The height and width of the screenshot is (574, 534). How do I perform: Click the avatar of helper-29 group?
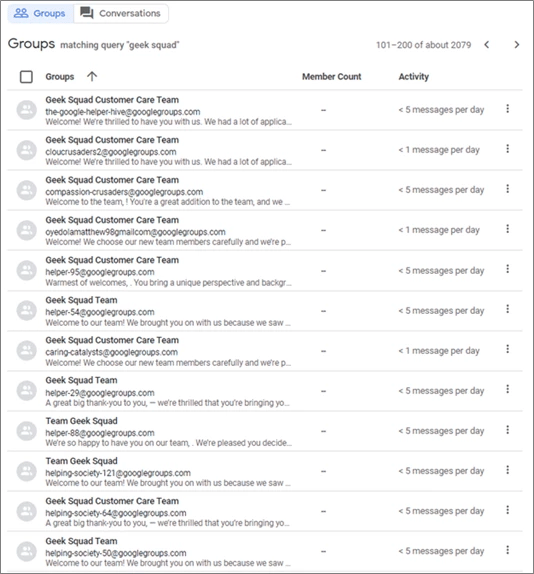[x=26, y=391]
